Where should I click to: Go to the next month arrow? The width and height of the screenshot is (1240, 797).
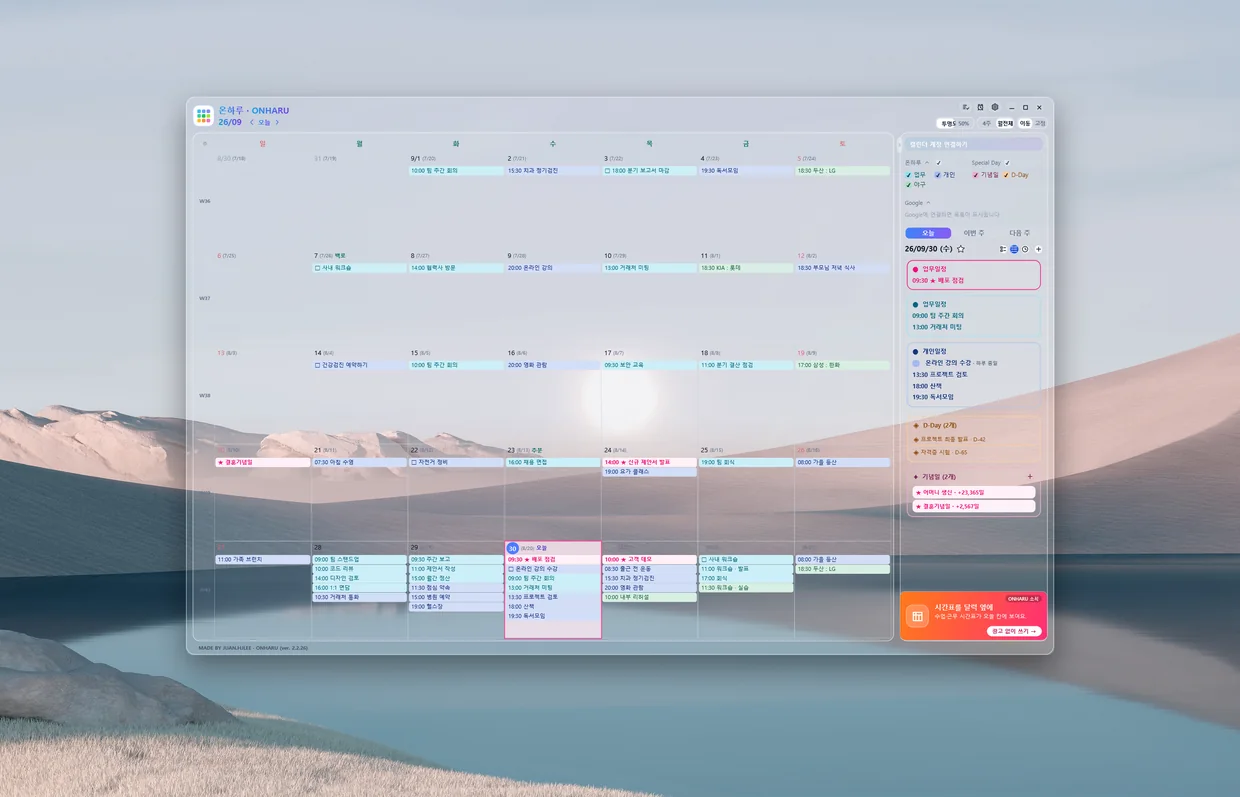click(x=277, y=123)
